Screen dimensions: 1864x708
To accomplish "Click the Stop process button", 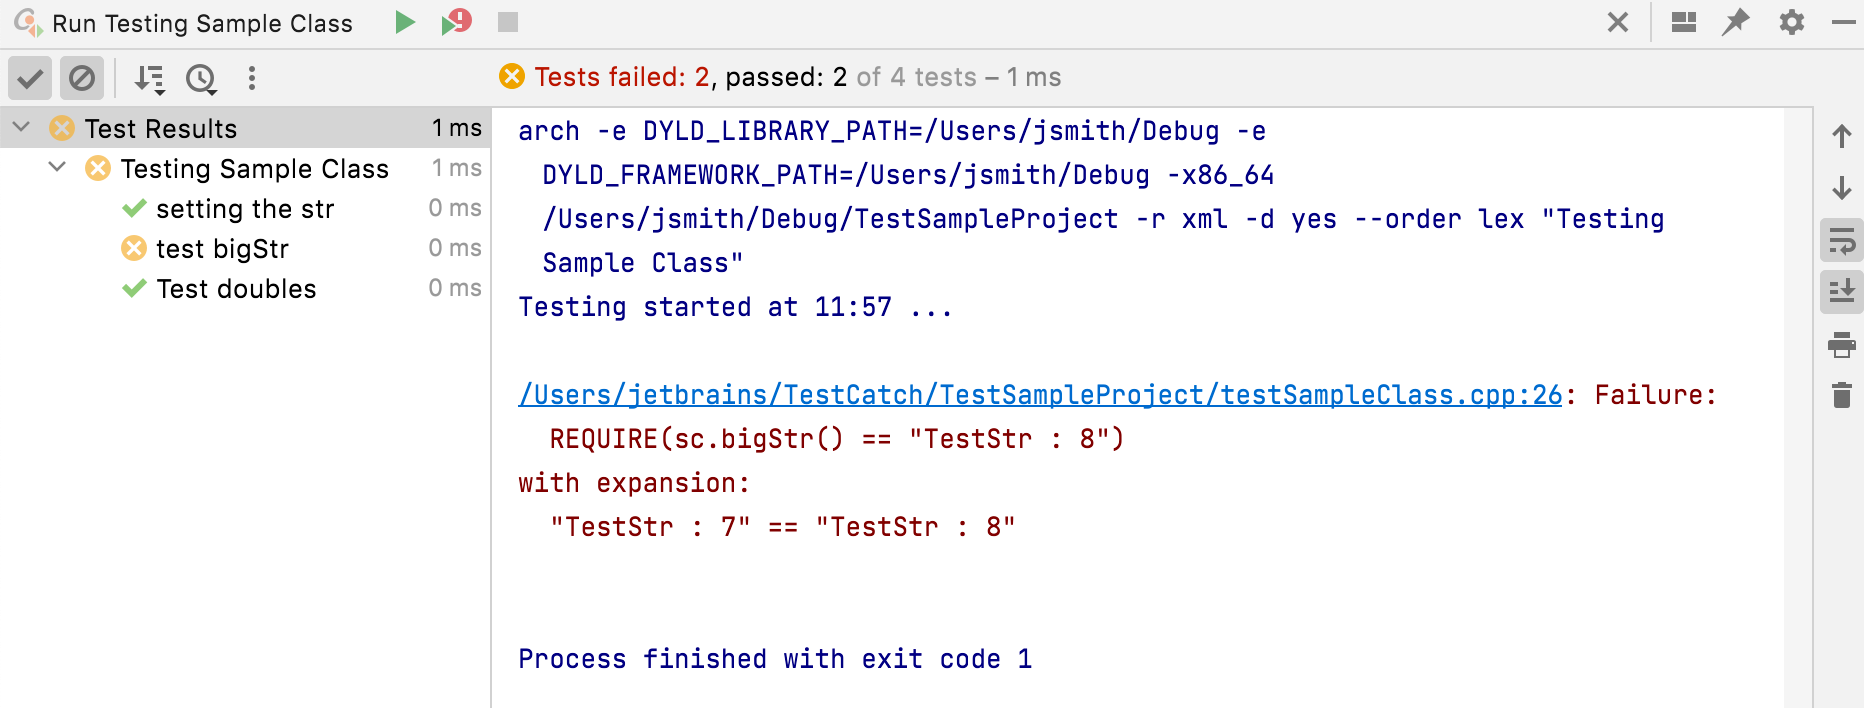I will [508, 22].
